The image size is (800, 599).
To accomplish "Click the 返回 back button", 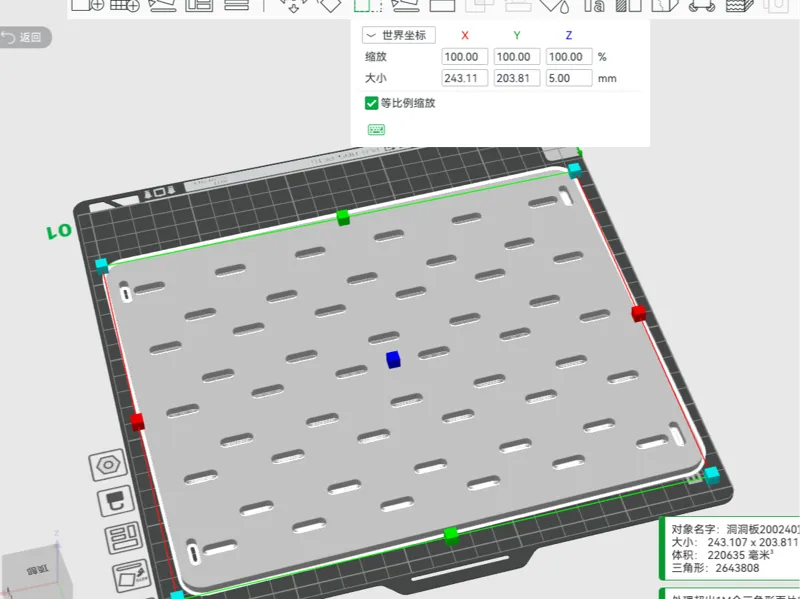I will (26, 37).
